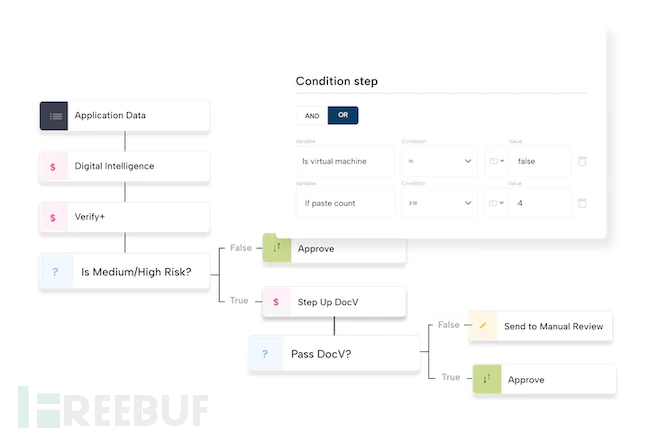Image resolution: width=650 pixels, height=435 pixels.
Task: Click the Is virtual machine variable field
Action: tap(345, 161)
